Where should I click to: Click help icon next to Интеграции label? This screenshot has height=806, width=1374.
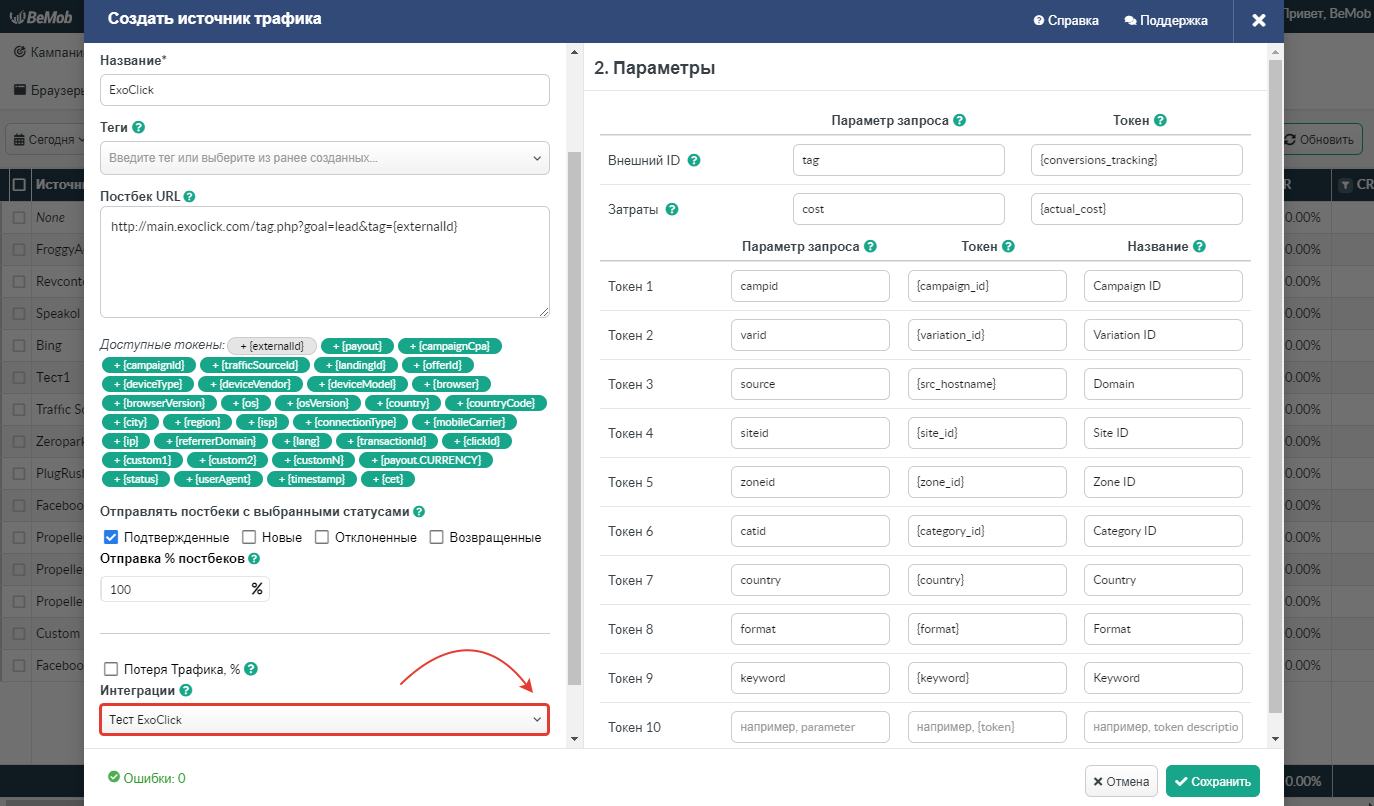pos(186,691)
